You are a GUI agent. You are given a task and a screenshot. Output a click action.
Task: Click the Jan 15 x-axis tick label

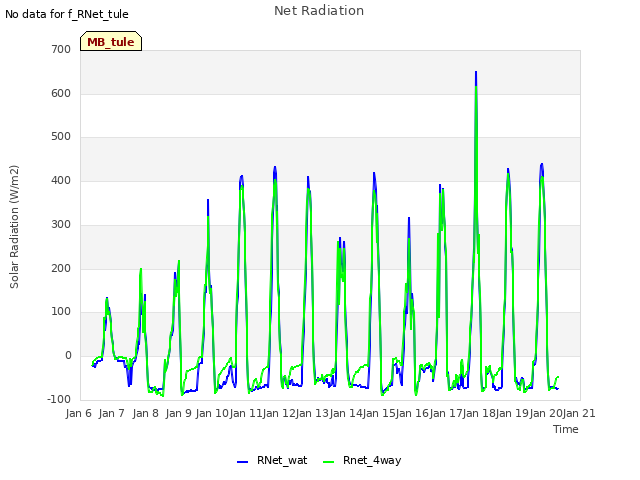[379, 413]
